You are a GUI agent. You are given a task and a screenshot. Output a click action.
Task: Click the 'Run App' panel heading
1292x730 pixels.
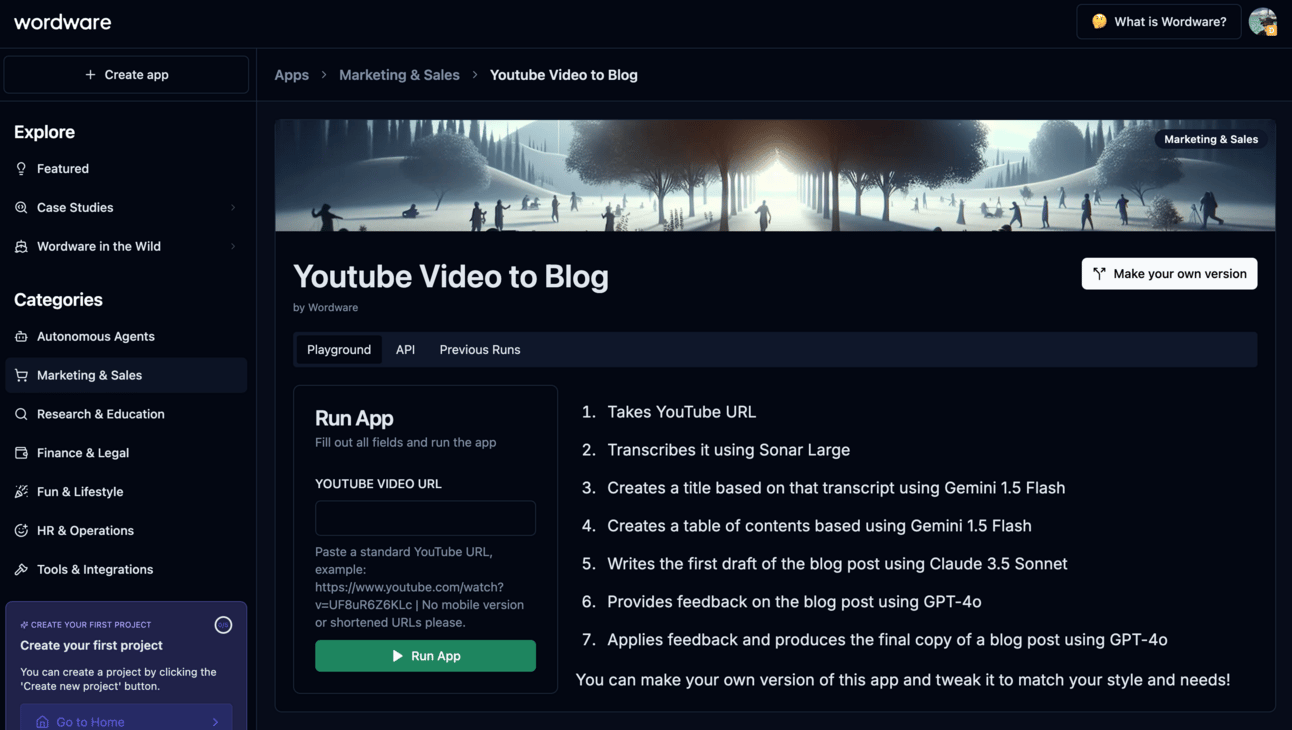354,418
